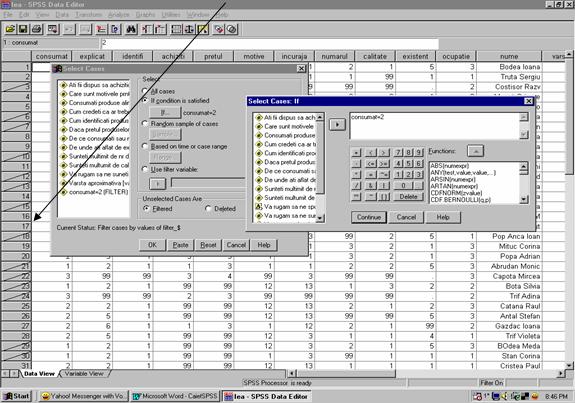The image size is (575, 403).
Task: Click the Weight Cases scale icon
Action: pyautogui.click(x=189, y=29)
